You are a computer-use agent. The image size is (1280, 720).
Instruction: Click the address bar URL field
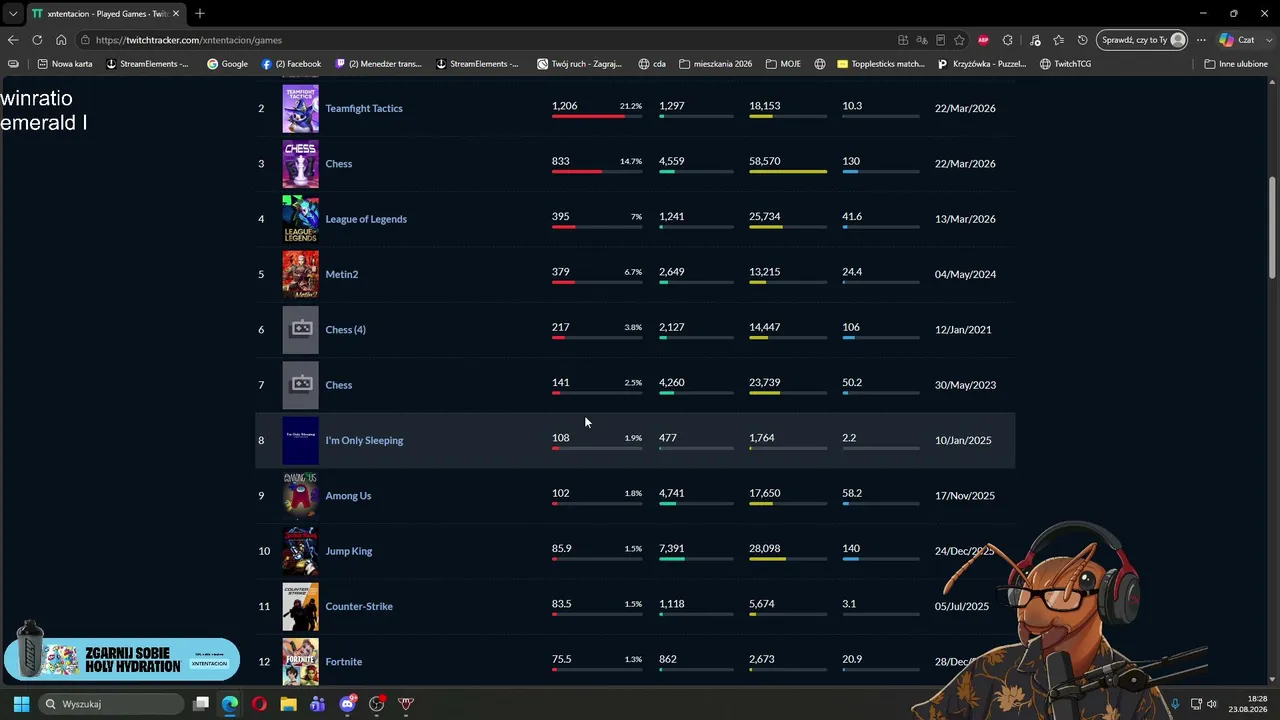pyautogui.click(x=490, y=40)
